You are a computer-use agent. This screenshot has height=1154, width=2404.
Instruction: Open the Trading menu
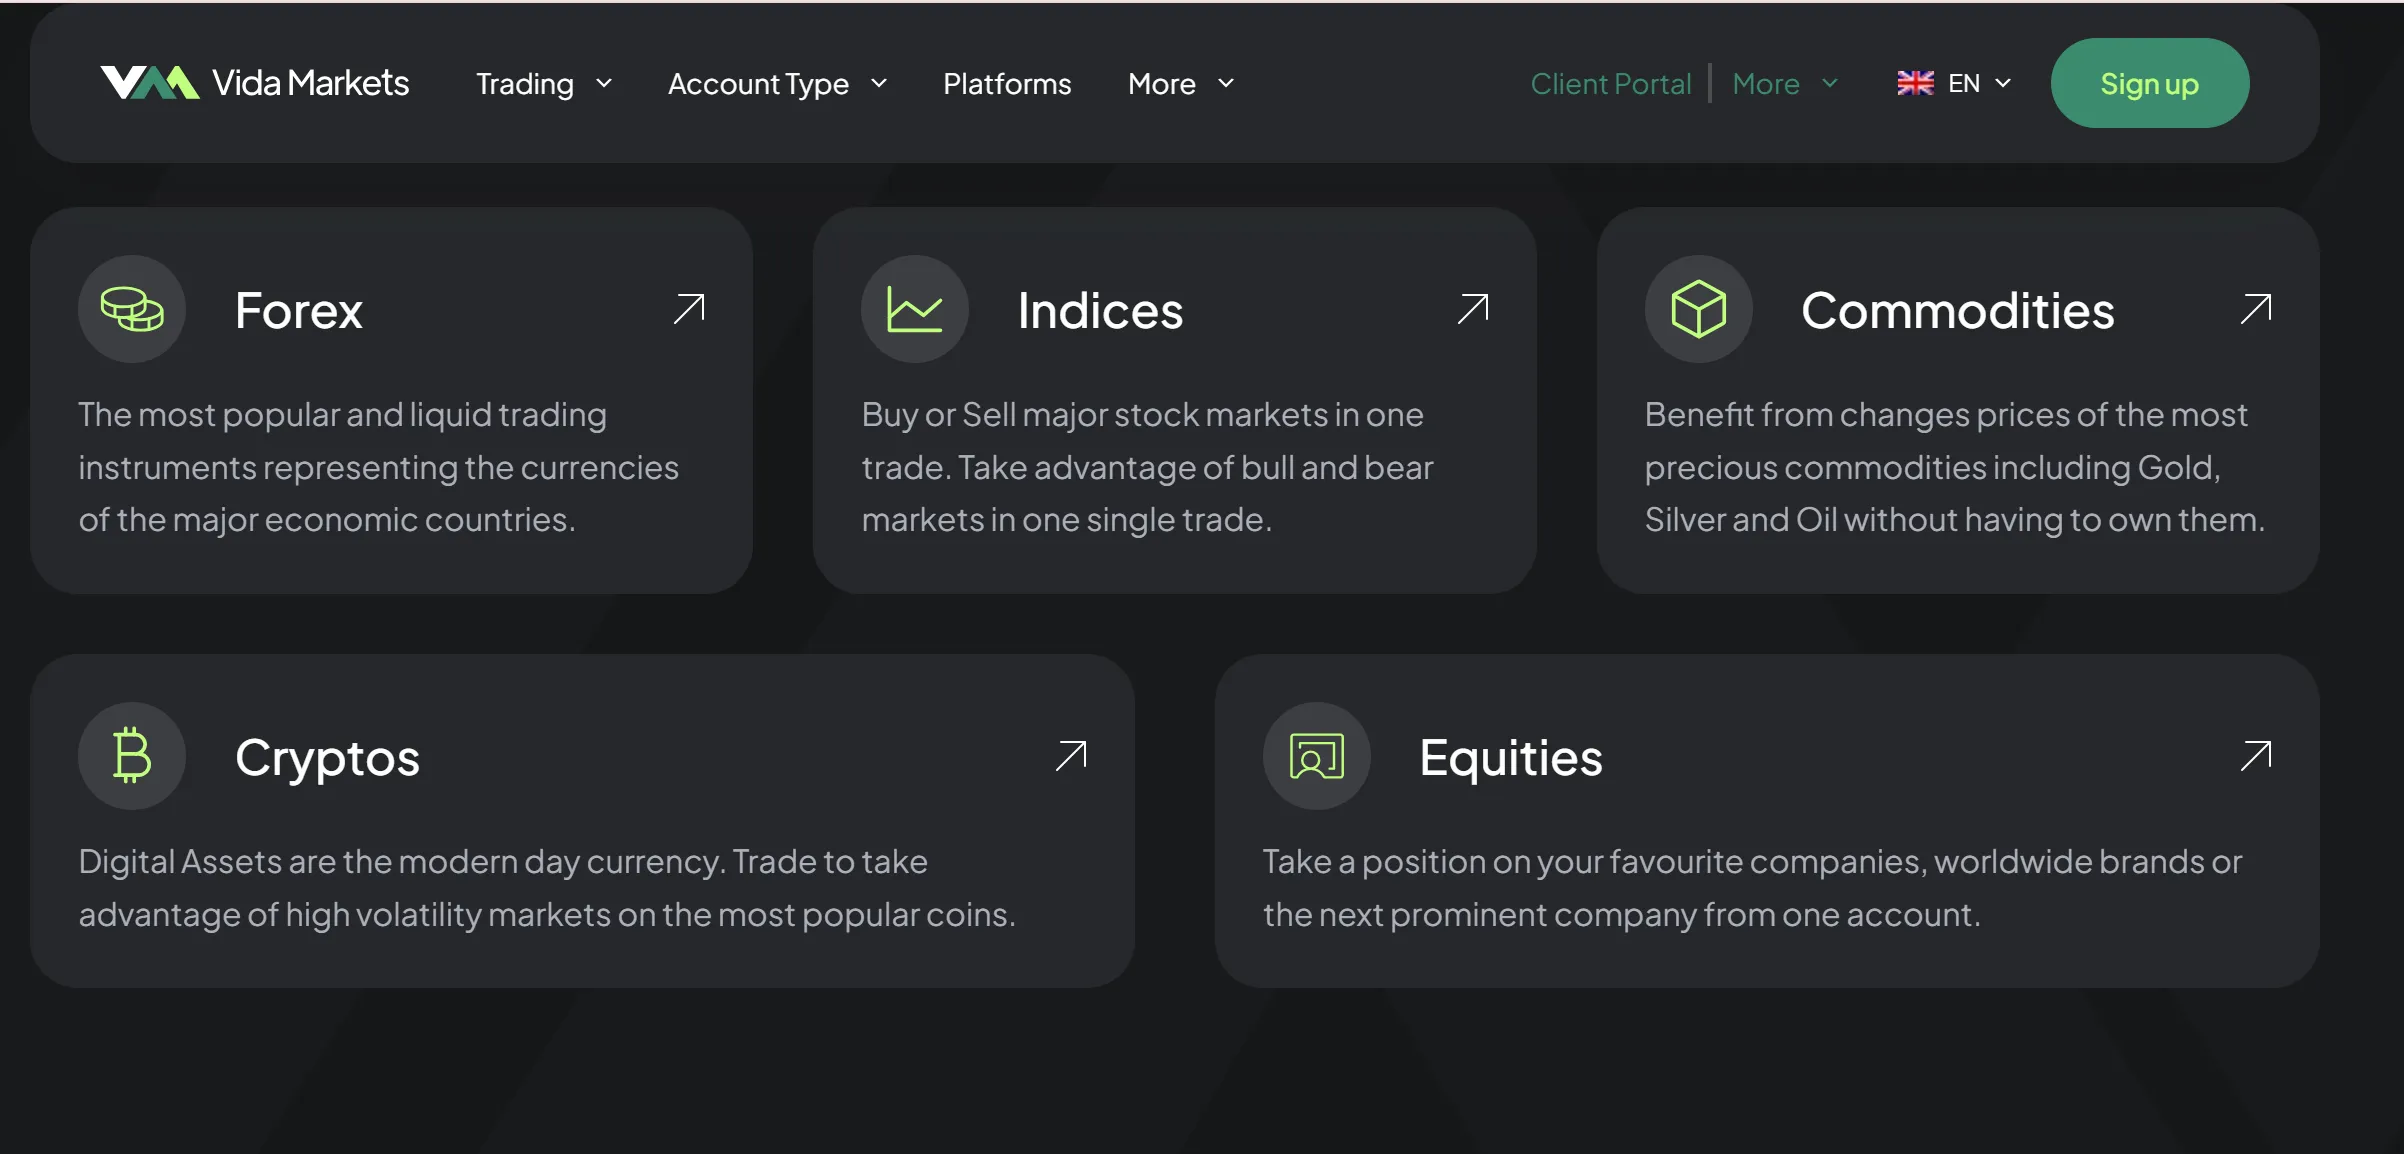coord(525,84)
